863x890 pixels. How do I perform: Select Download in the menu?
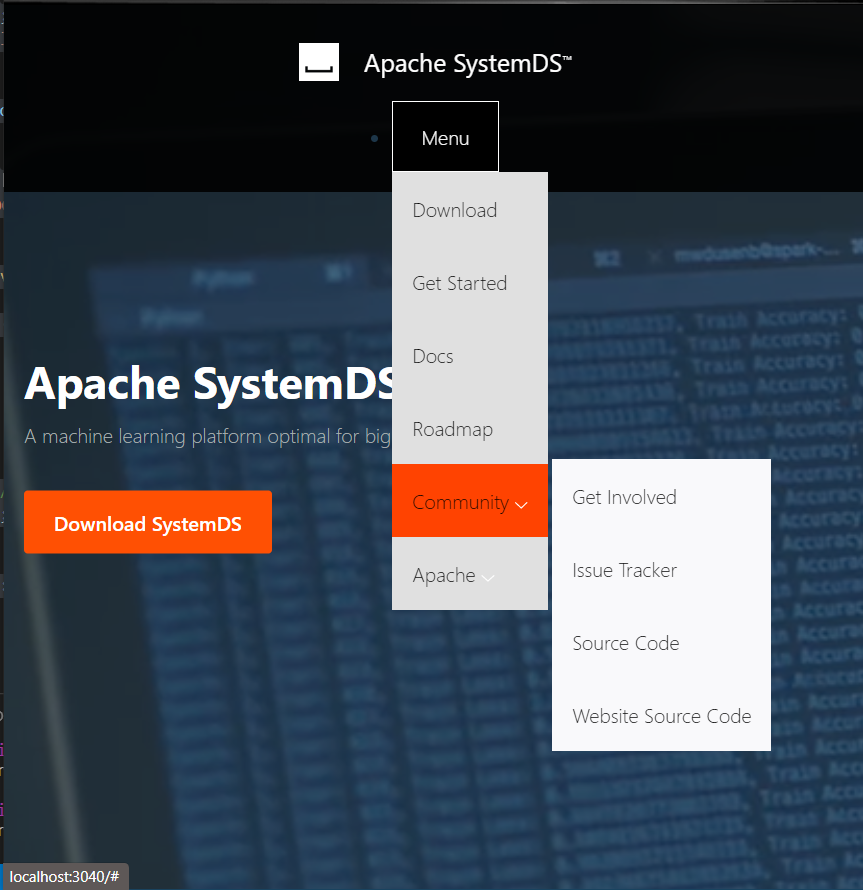pos(470,210)
